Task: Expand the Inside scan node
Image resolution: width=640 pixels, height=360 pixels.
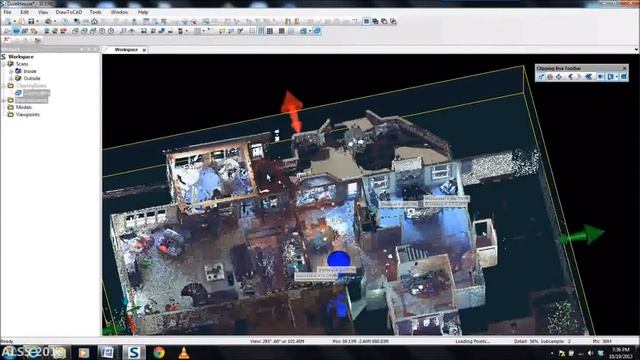Action: pos(11,71)
